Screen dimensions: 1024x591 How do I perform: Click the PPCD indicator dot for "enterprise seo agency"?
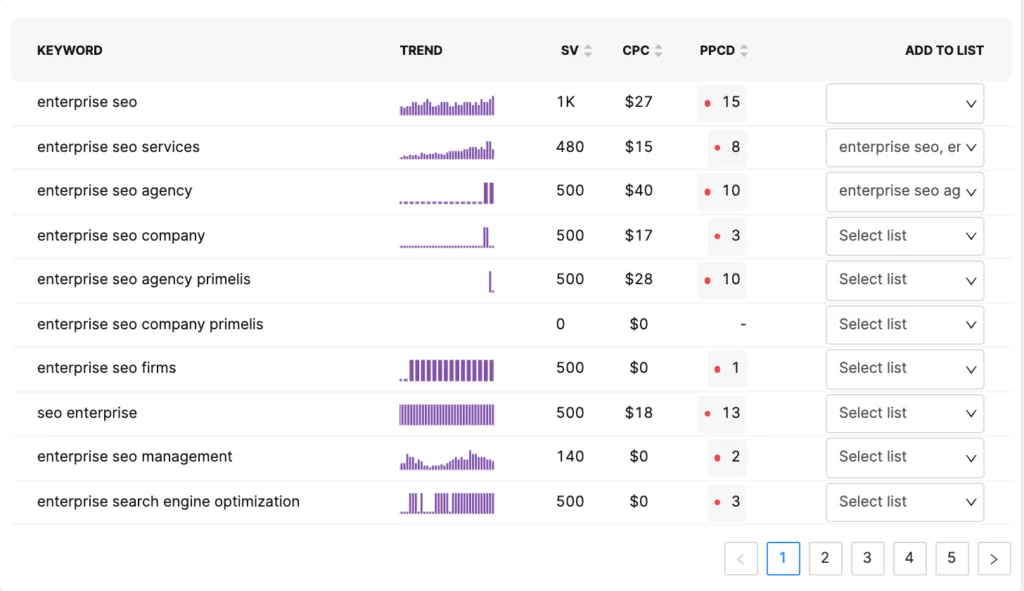(705, 191)
